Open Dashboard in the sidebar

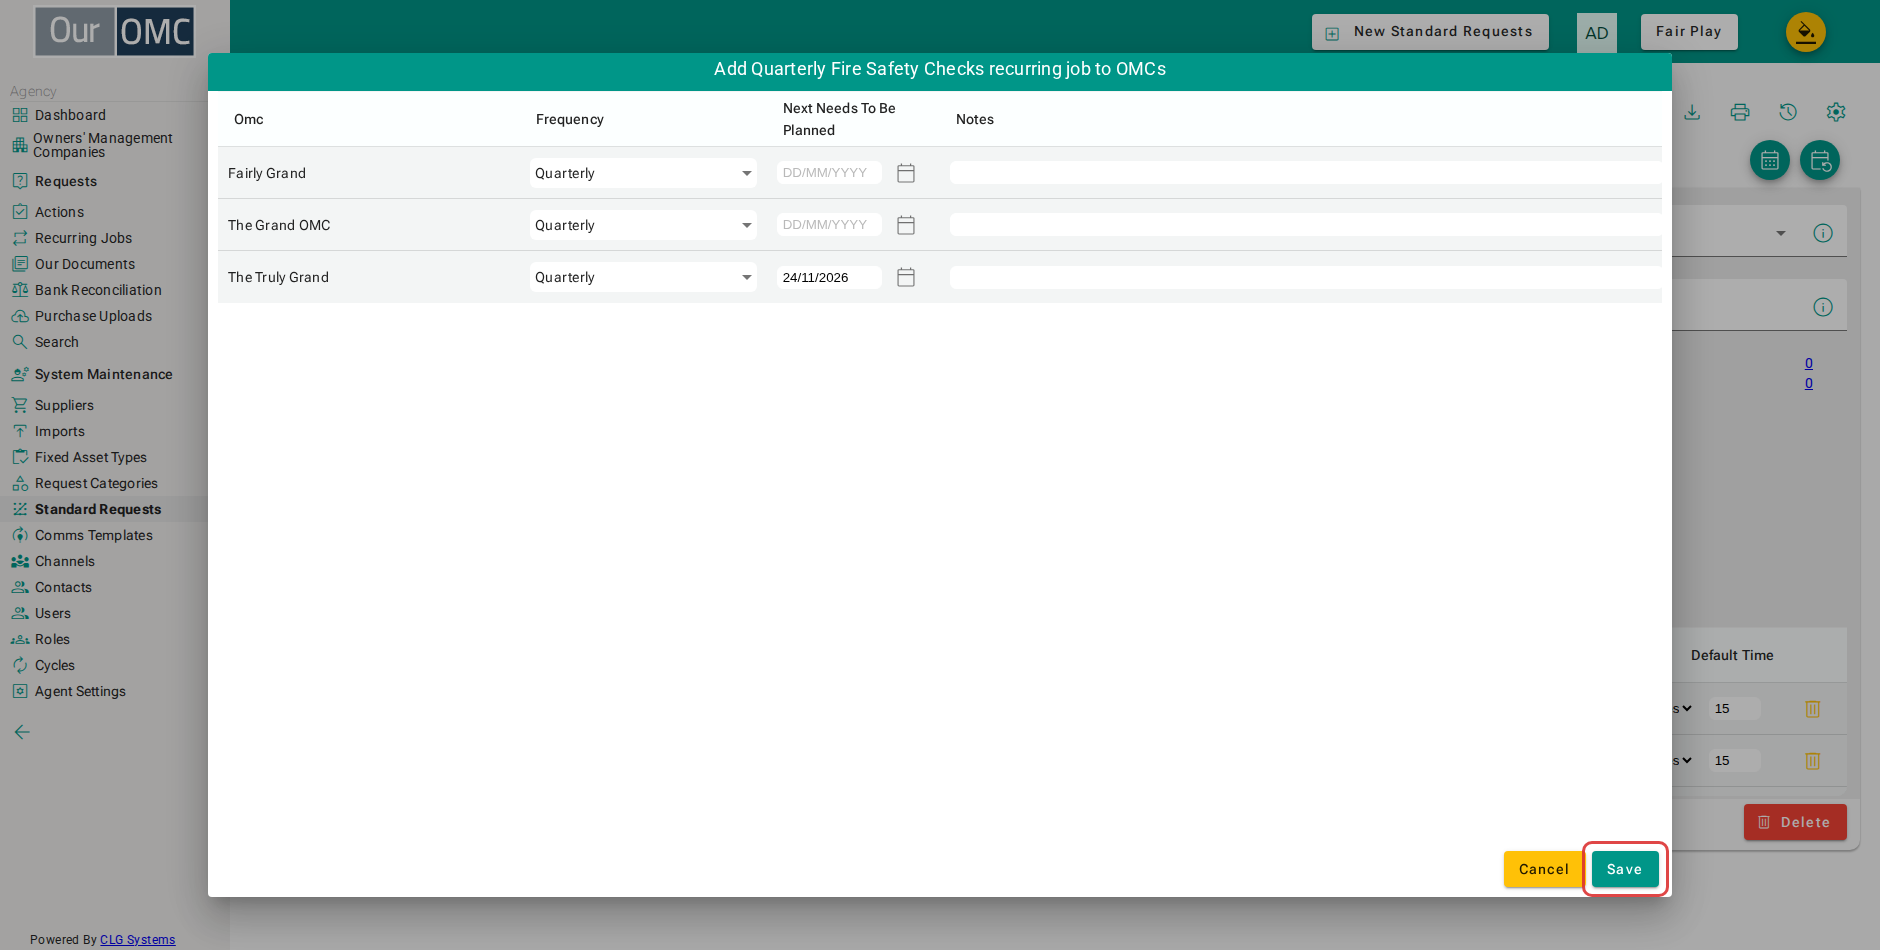click(x=70, y=115)
